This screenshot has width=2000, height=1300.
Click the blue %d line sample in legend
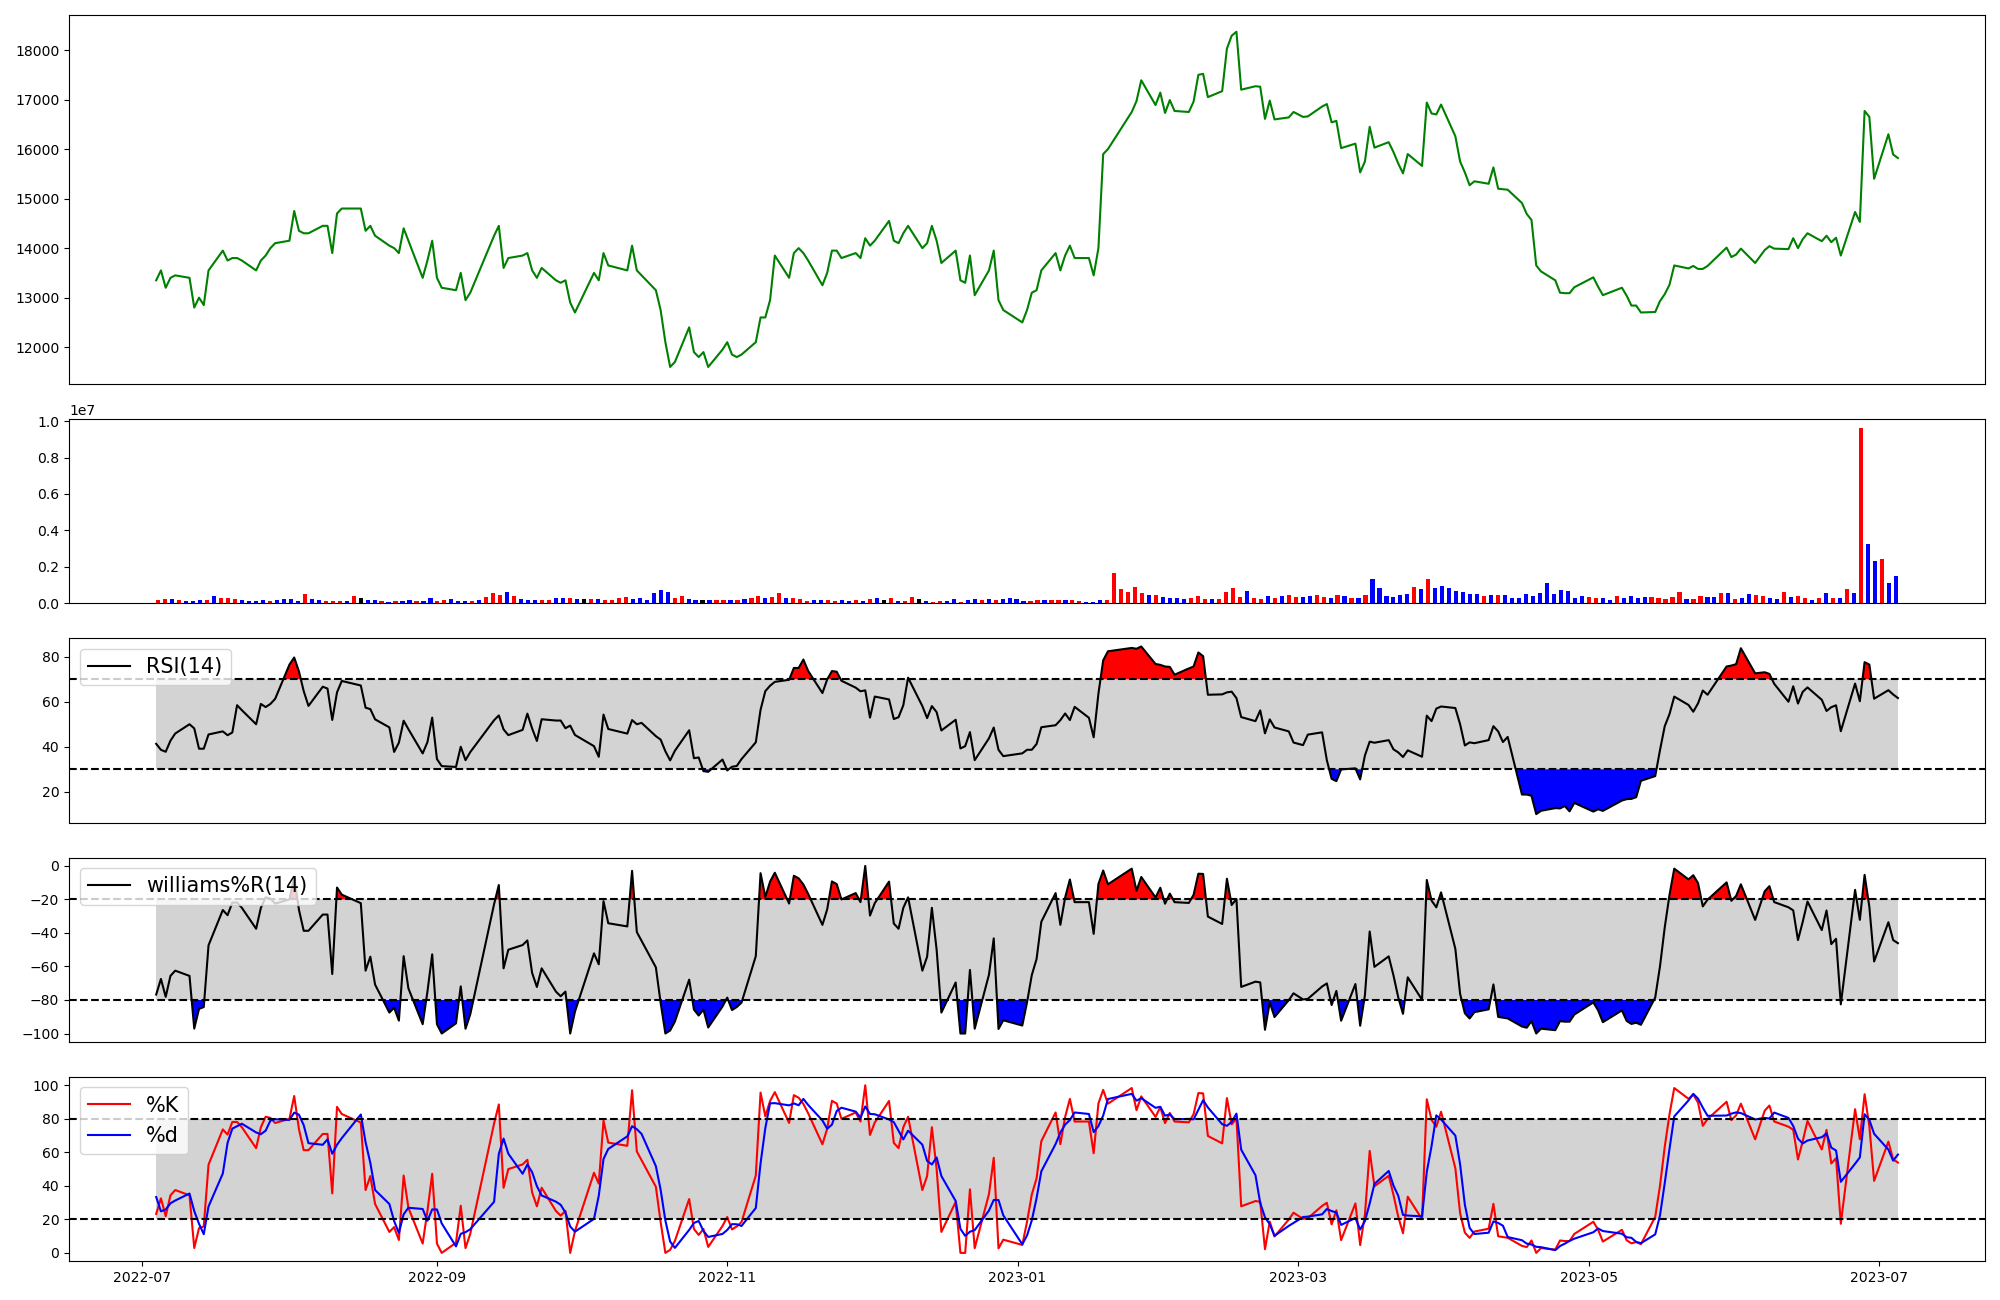tap(110, 1135)
